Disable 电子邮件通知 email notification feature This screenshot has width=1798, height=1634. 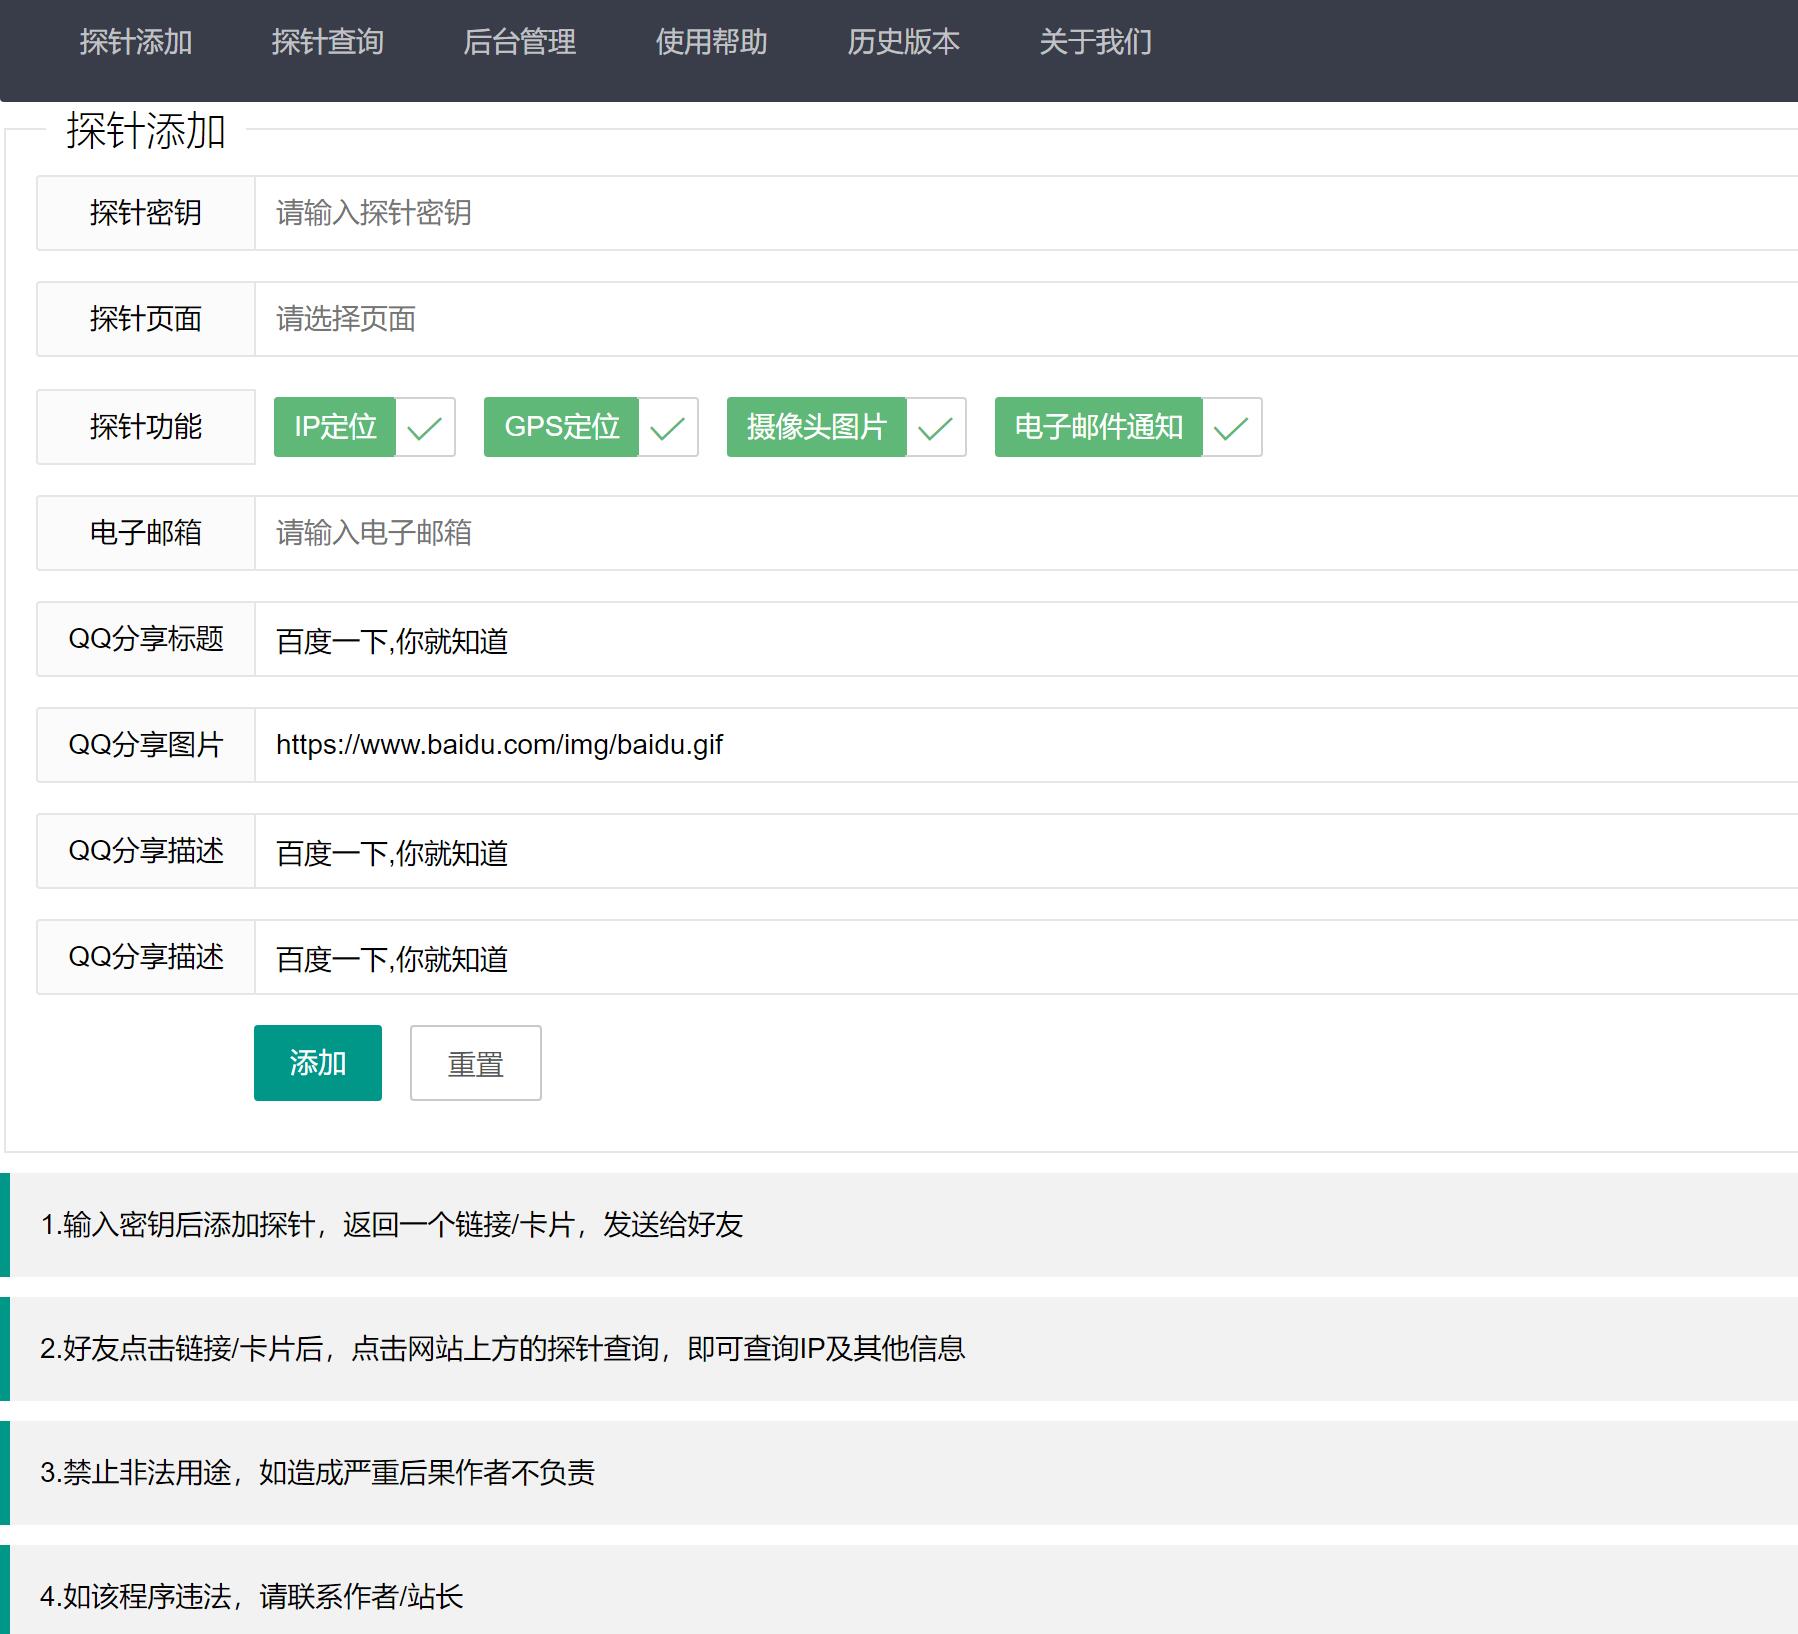pos(1098,427)
